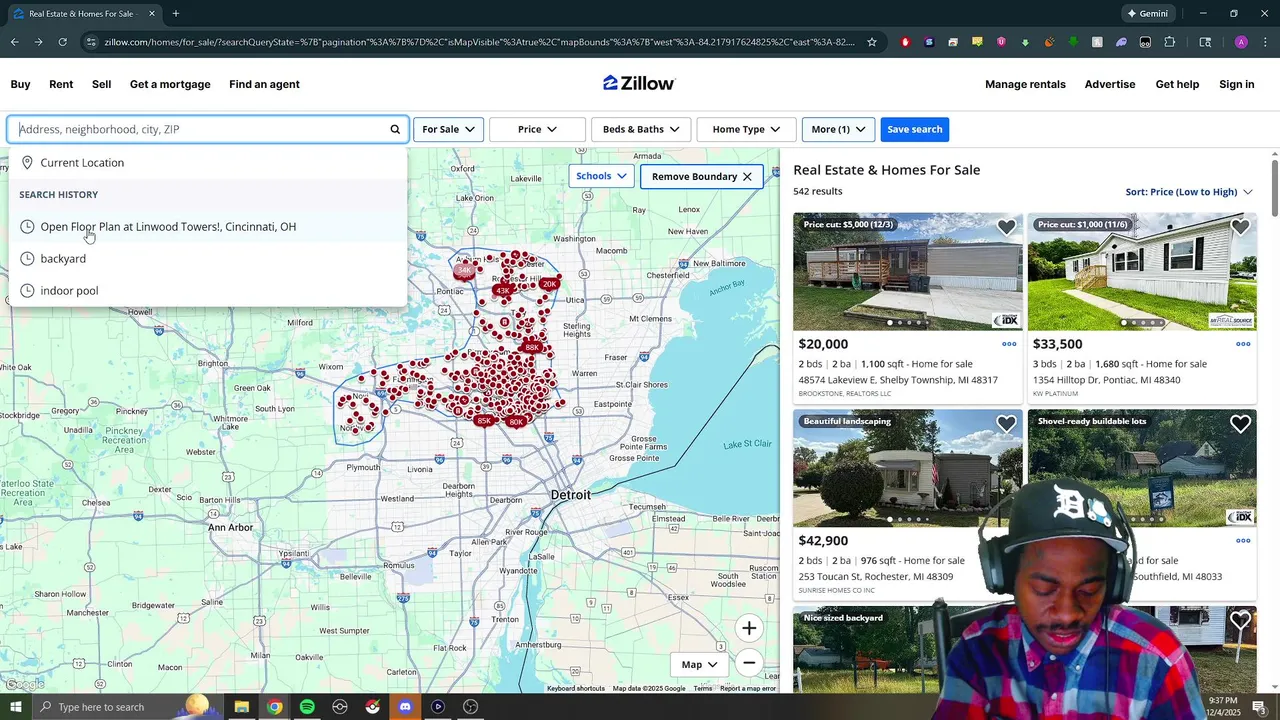This screenshot has height=720, width=1280.
Task: Open Get help page
Action: click(1177, 84)
